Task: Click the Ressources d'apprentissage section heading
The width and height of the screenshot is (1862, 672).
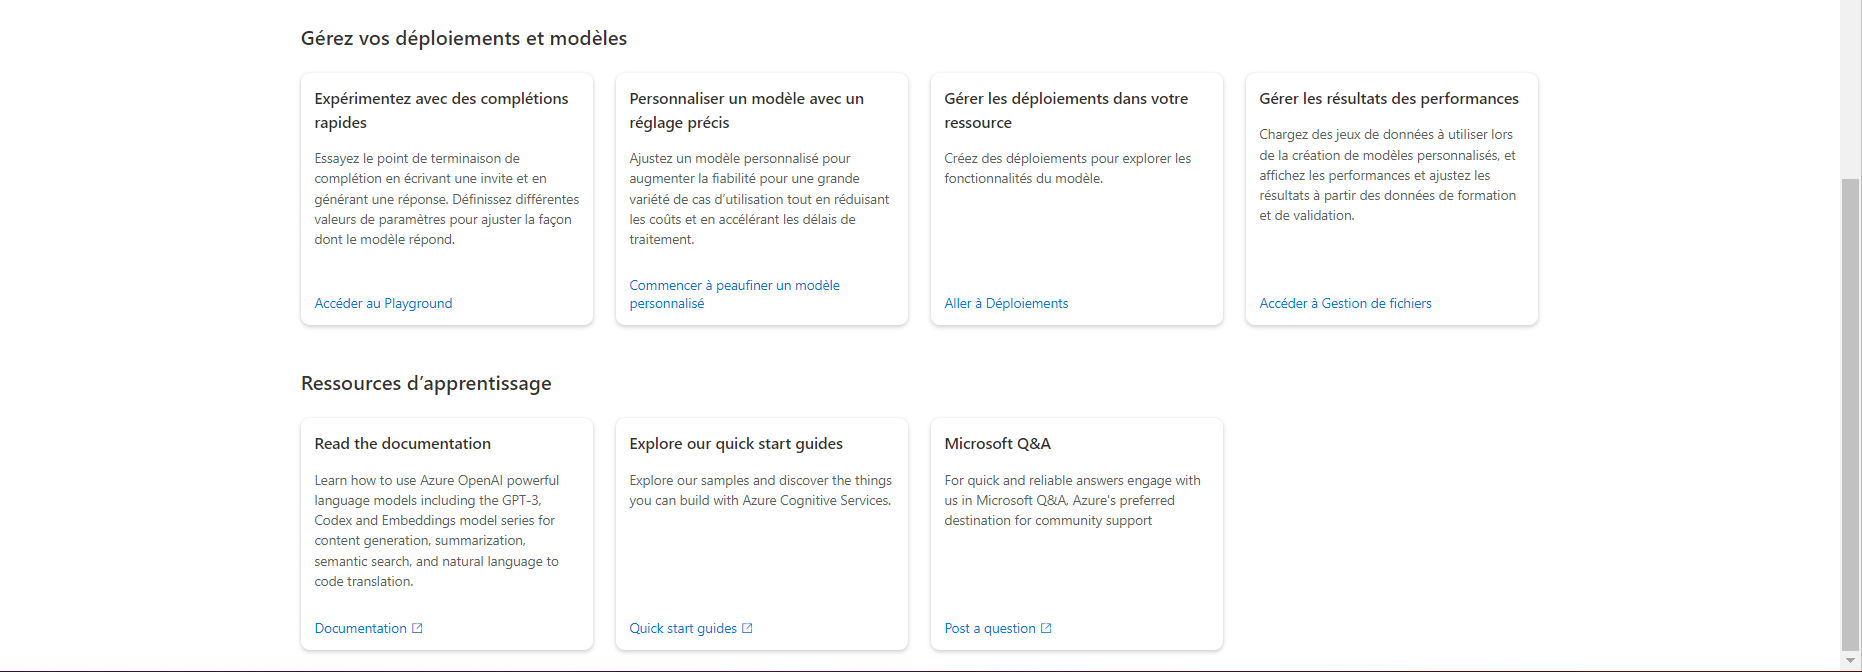Action: tap(425, 383)
